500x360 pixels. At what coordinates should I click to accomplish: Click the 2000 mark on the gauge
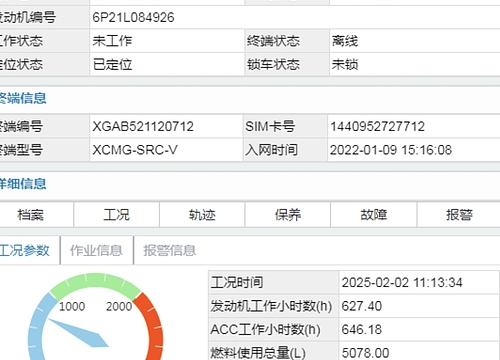[119, 306]
